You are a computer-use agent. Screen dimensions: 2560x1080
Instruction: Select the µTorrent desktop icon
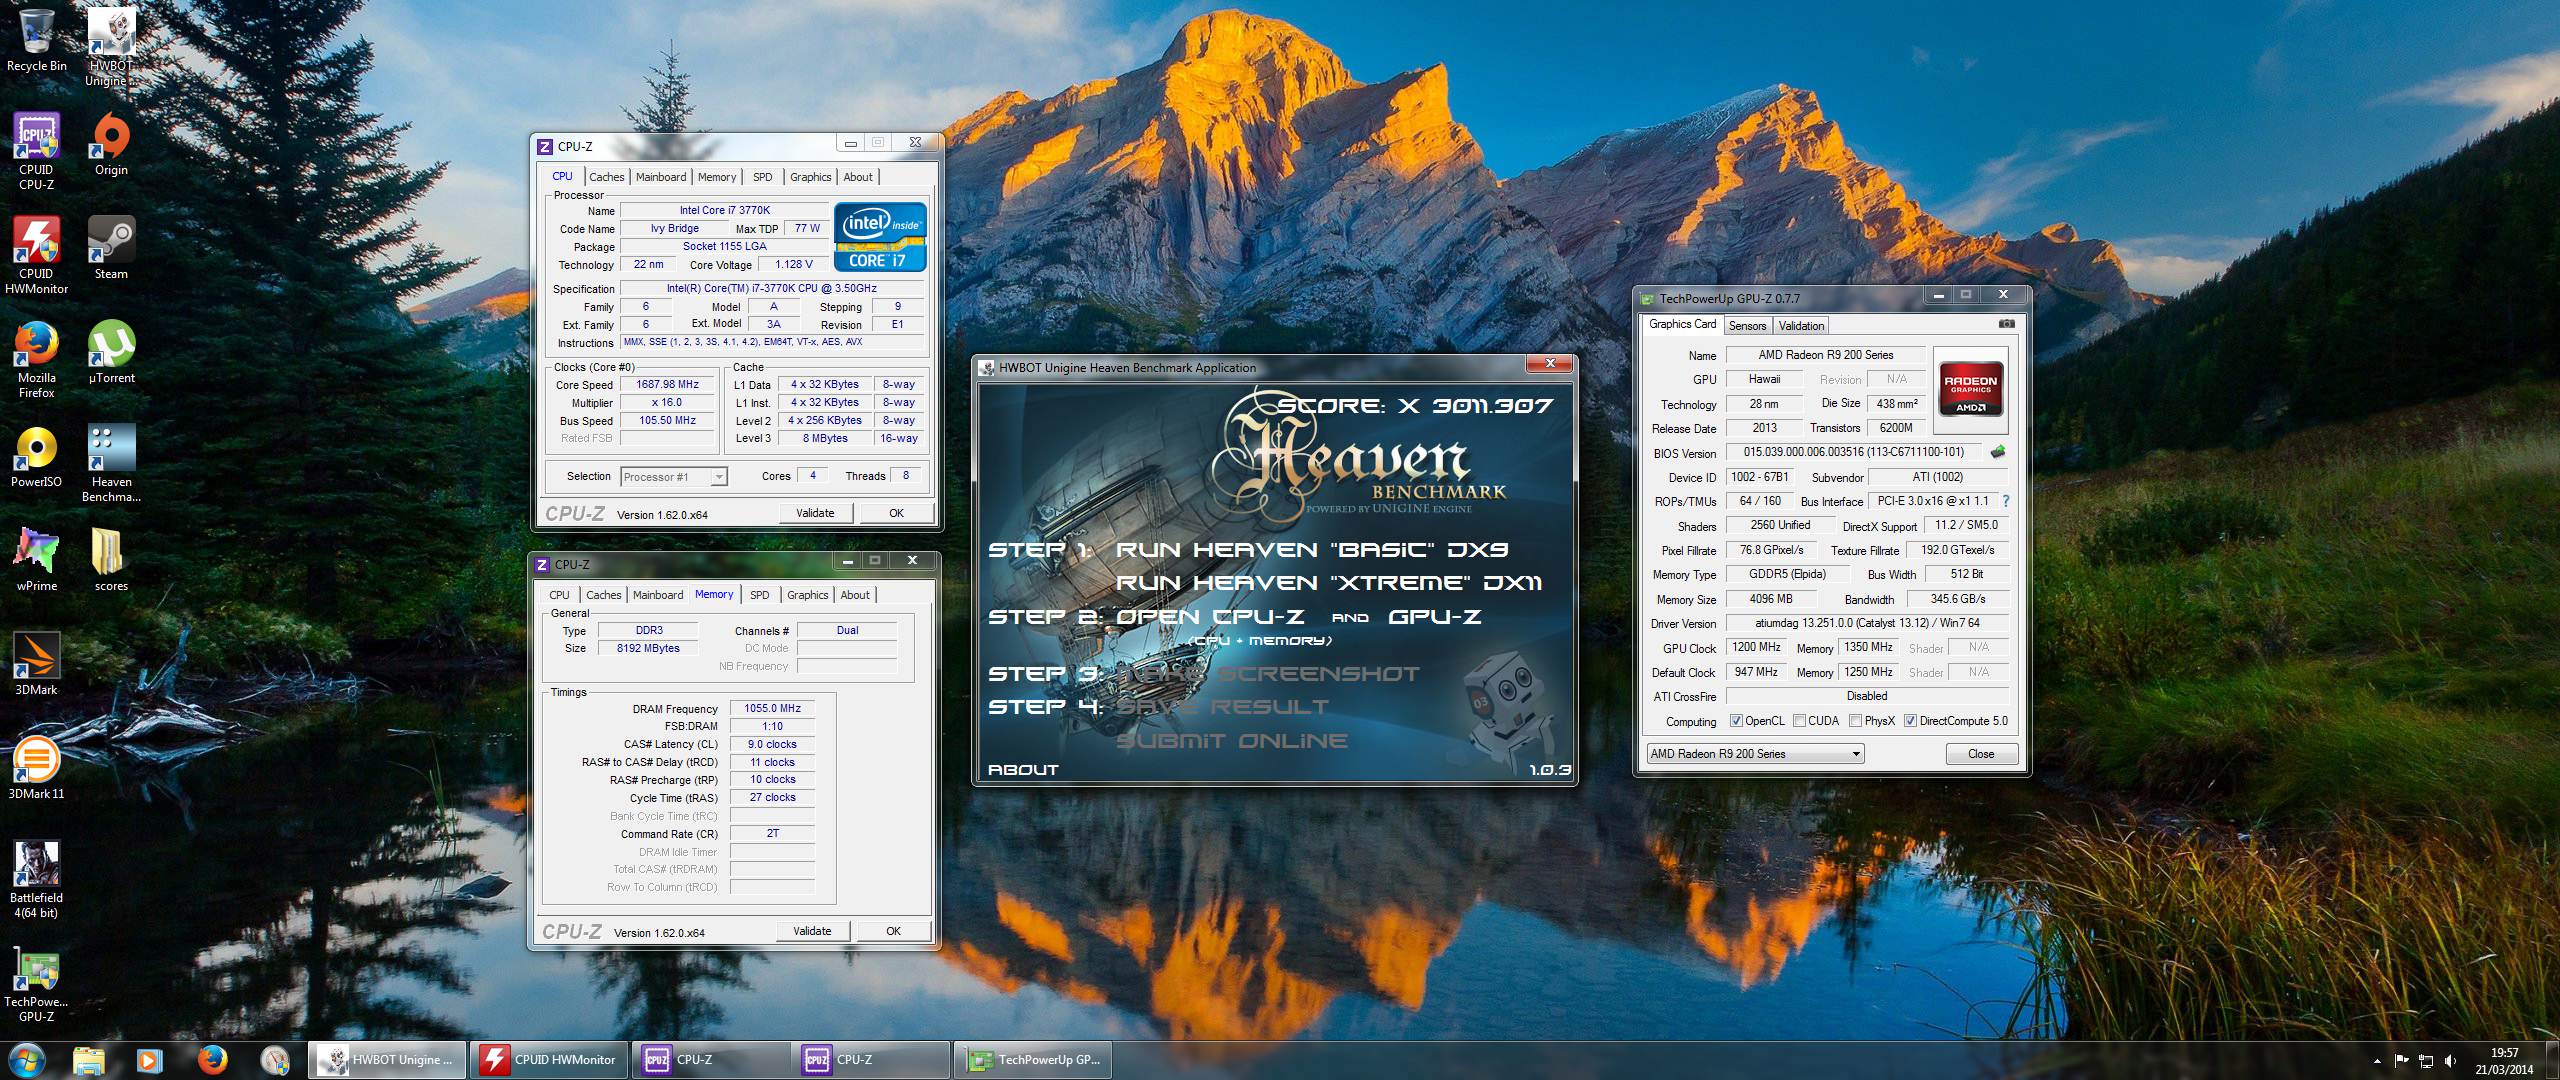tap(111, 352)
